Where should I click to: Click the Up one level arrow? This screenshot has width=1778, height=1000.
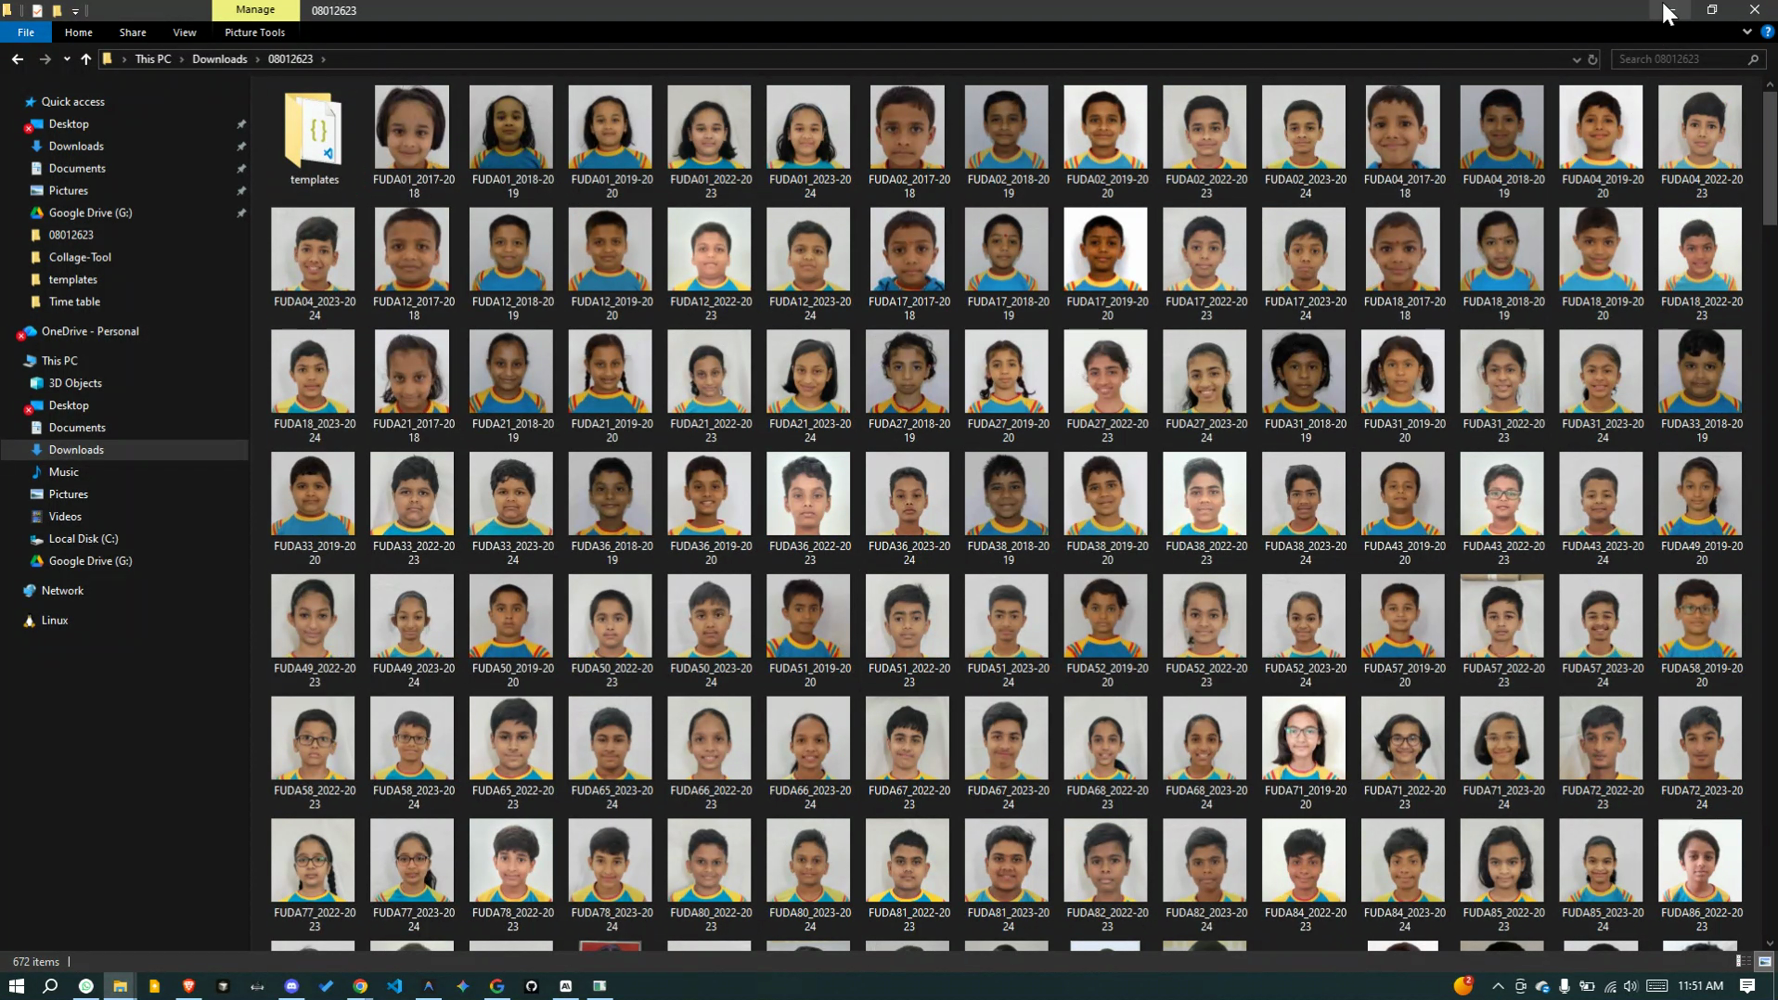(x=86, y=59)
